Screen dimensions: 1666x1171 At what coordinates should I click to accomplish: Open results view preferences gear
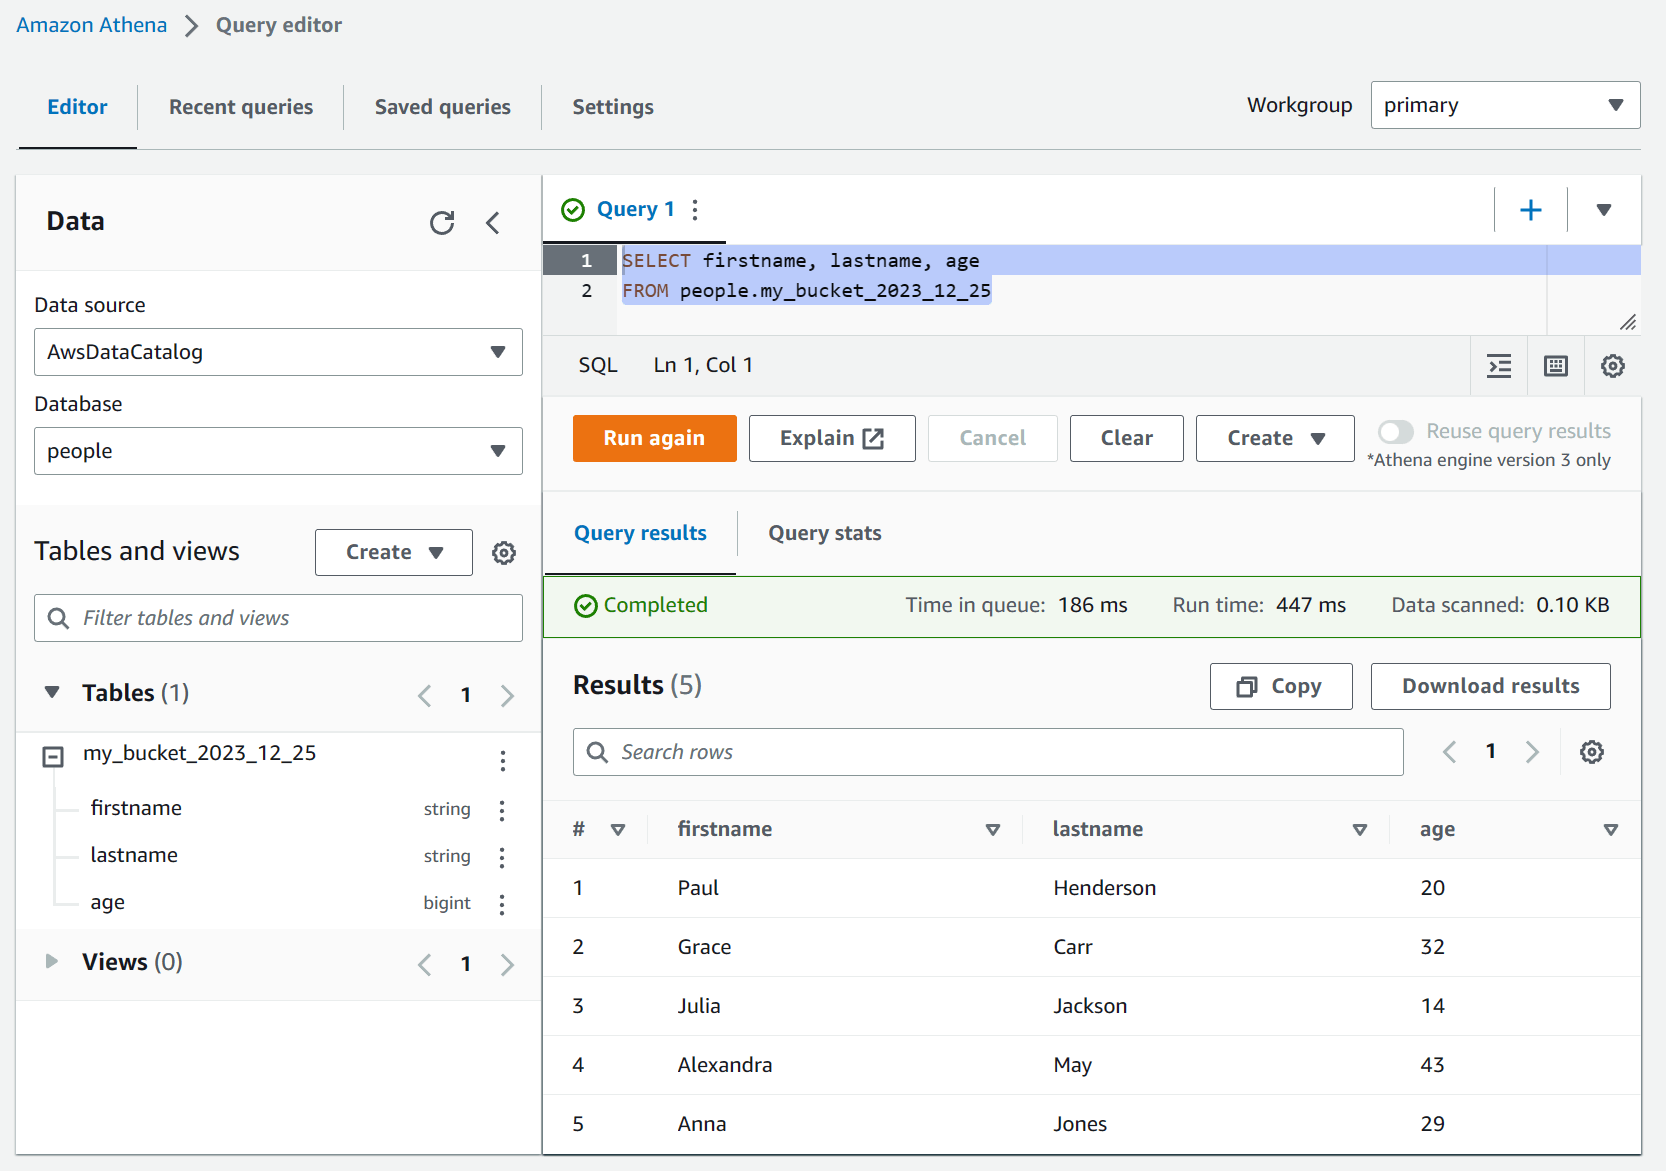click(1592, 752)
